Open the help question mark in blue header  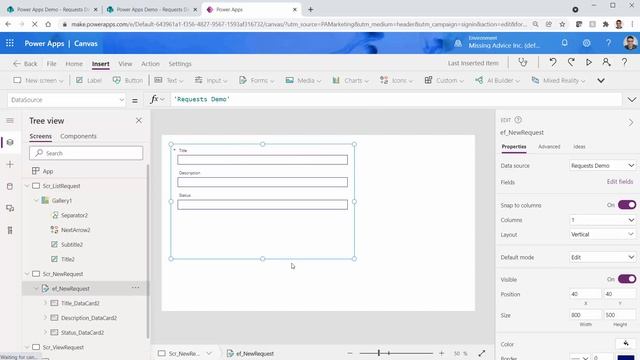pyautogui.click(x=608, y=43)
